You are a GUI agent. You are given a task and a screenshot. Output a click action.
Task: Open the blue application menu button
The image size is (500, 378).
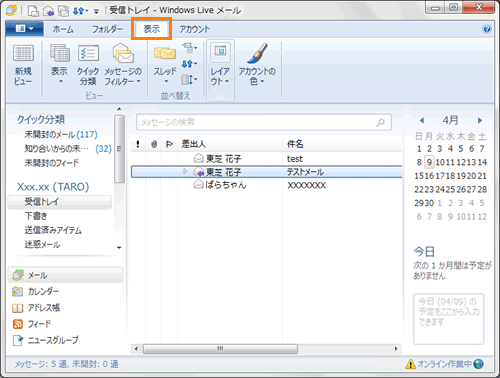(x=24, y=29)
